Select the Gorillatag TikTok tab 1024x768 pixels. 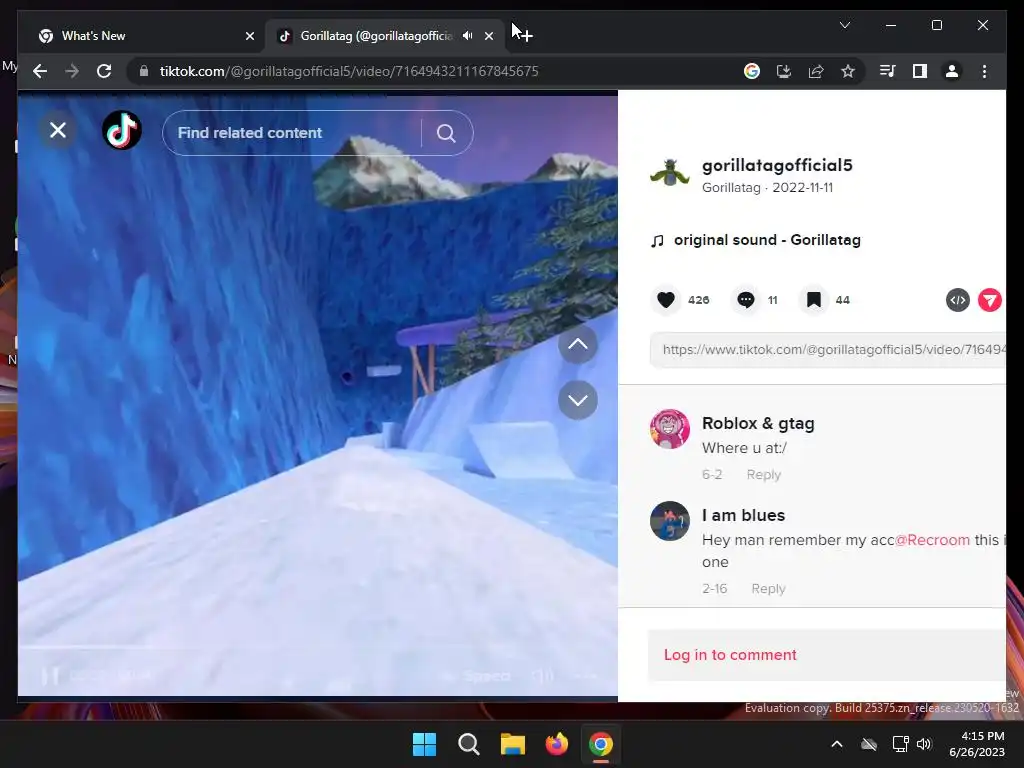coord(376,36)
